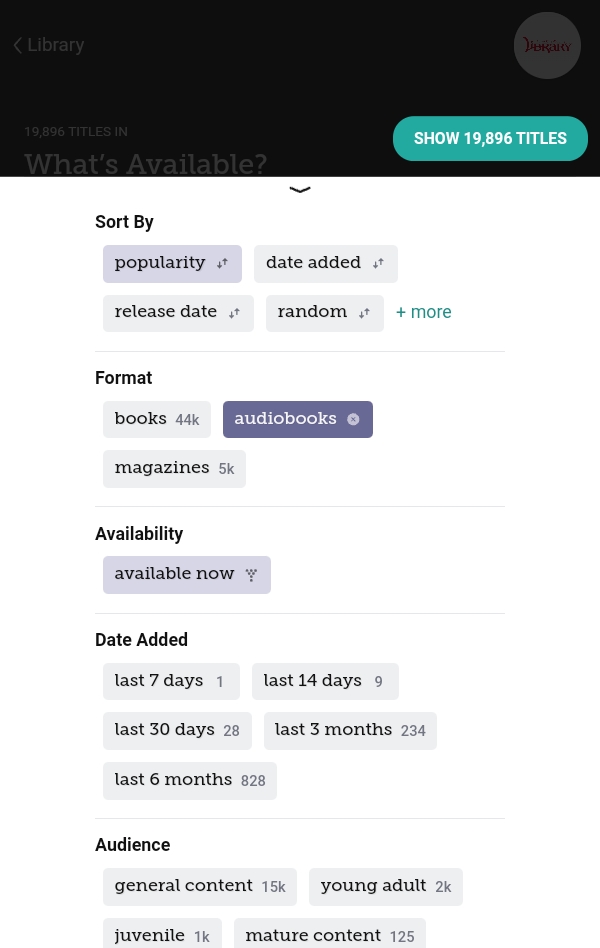Choose last 6 months filter
This screenshot has width=600, height=948.
[x=190, y=780]
